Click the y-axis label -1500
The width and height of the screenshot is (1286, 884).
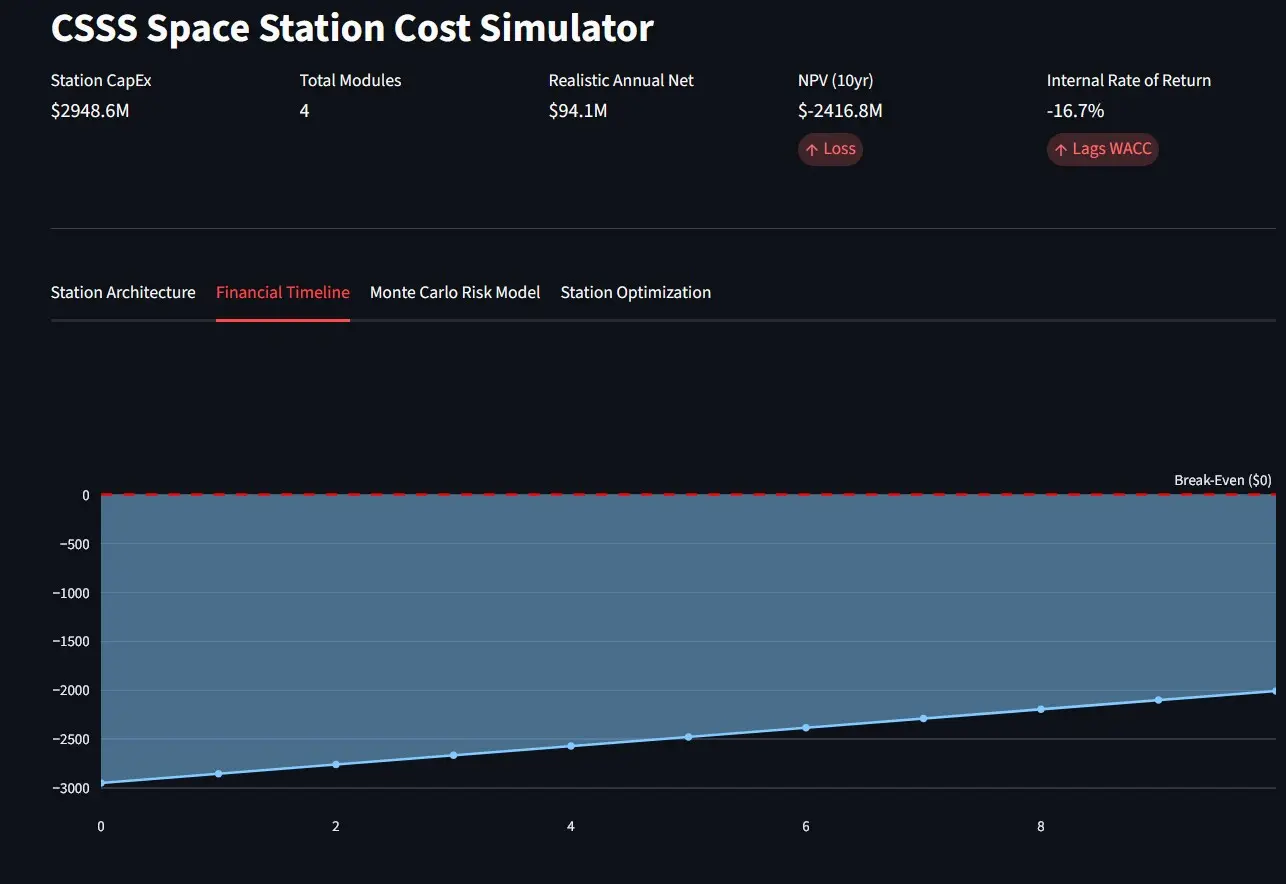[70, 641]
